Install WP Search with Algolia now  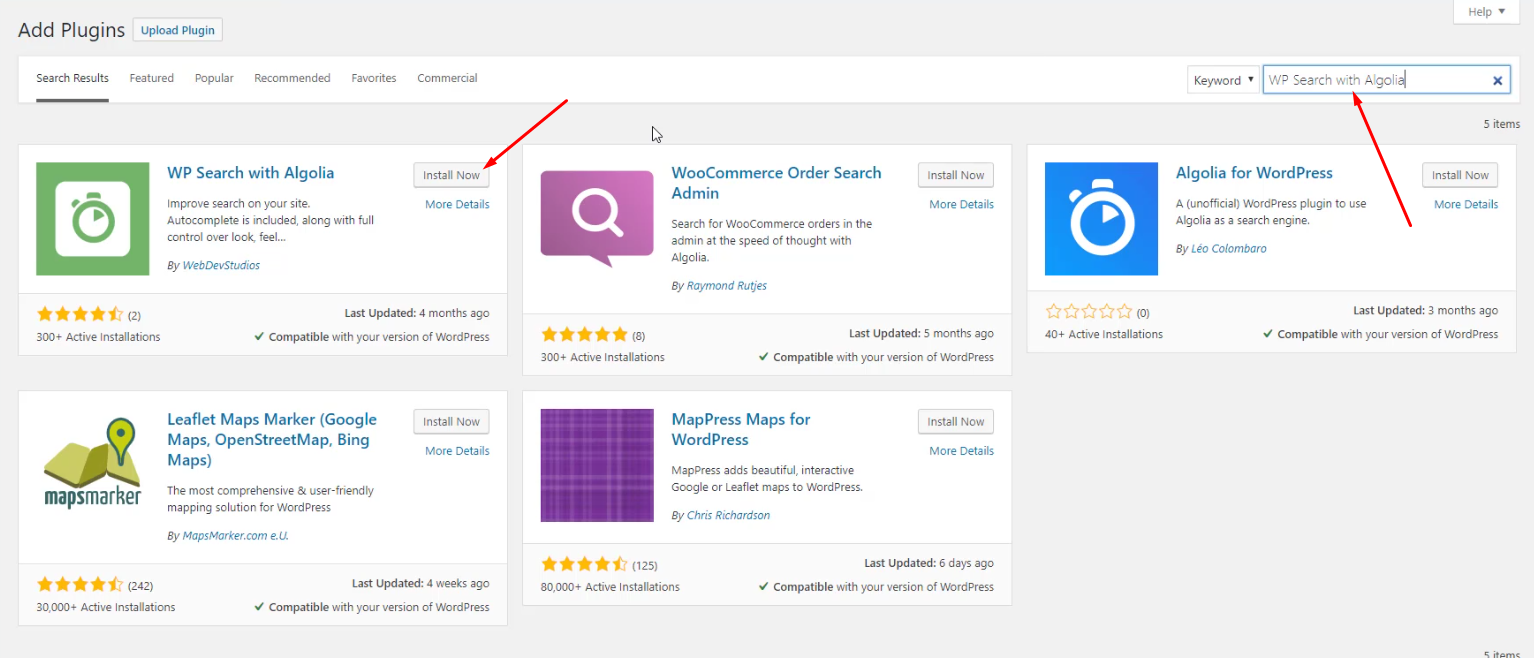pyautogui.click(x=452, y=175)
